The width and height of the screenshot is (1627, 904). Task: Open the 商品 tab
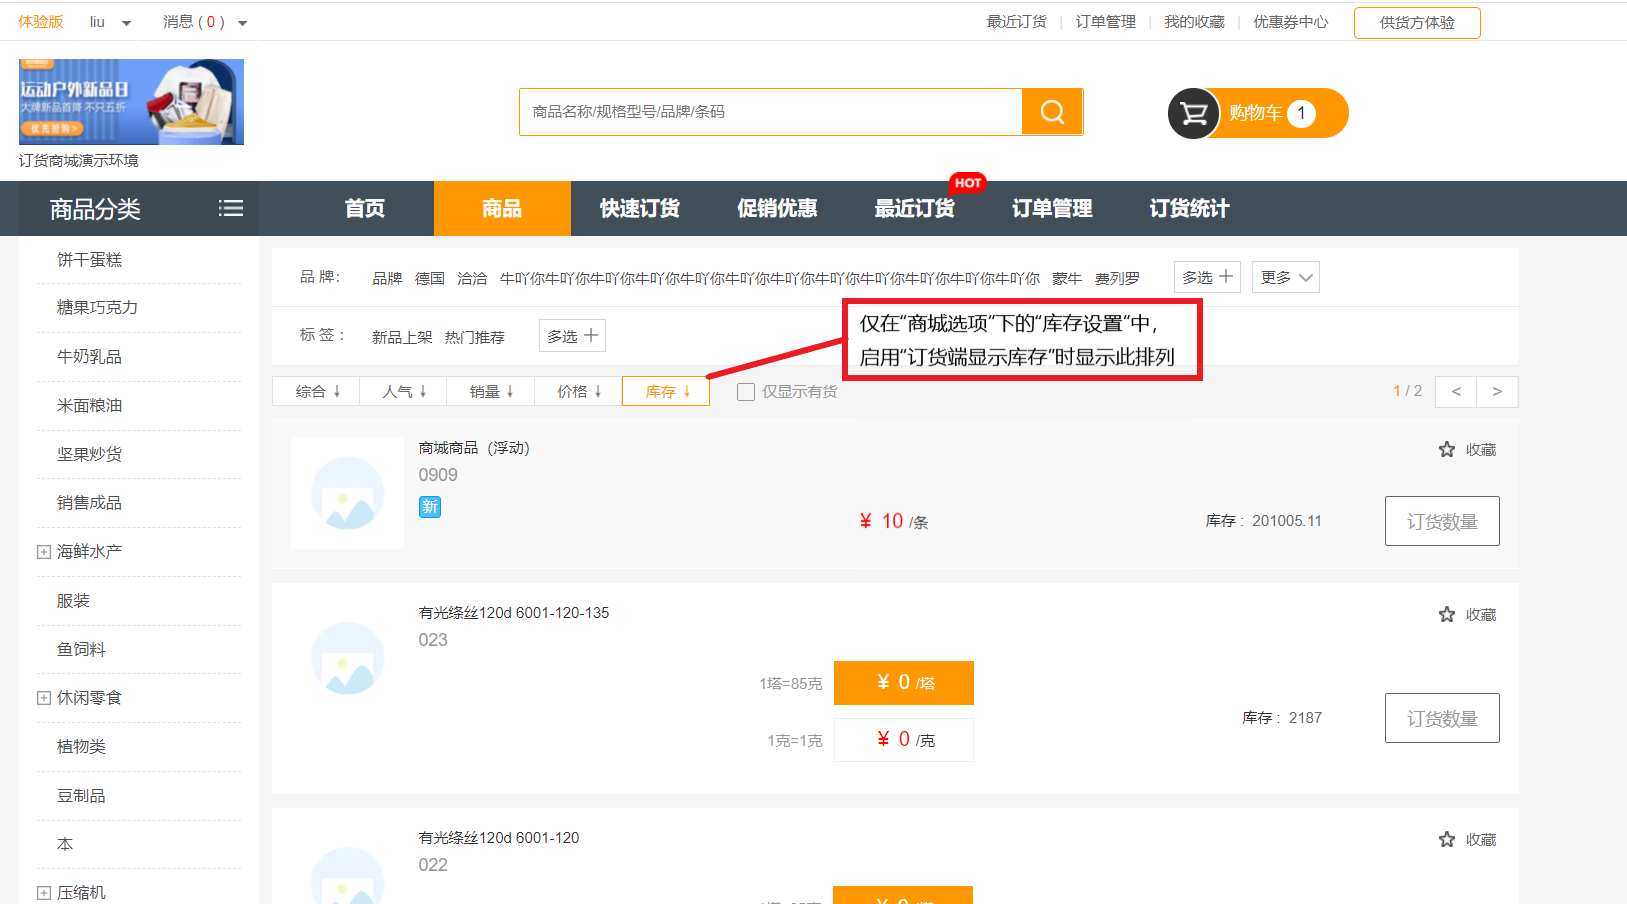(502, 208)
